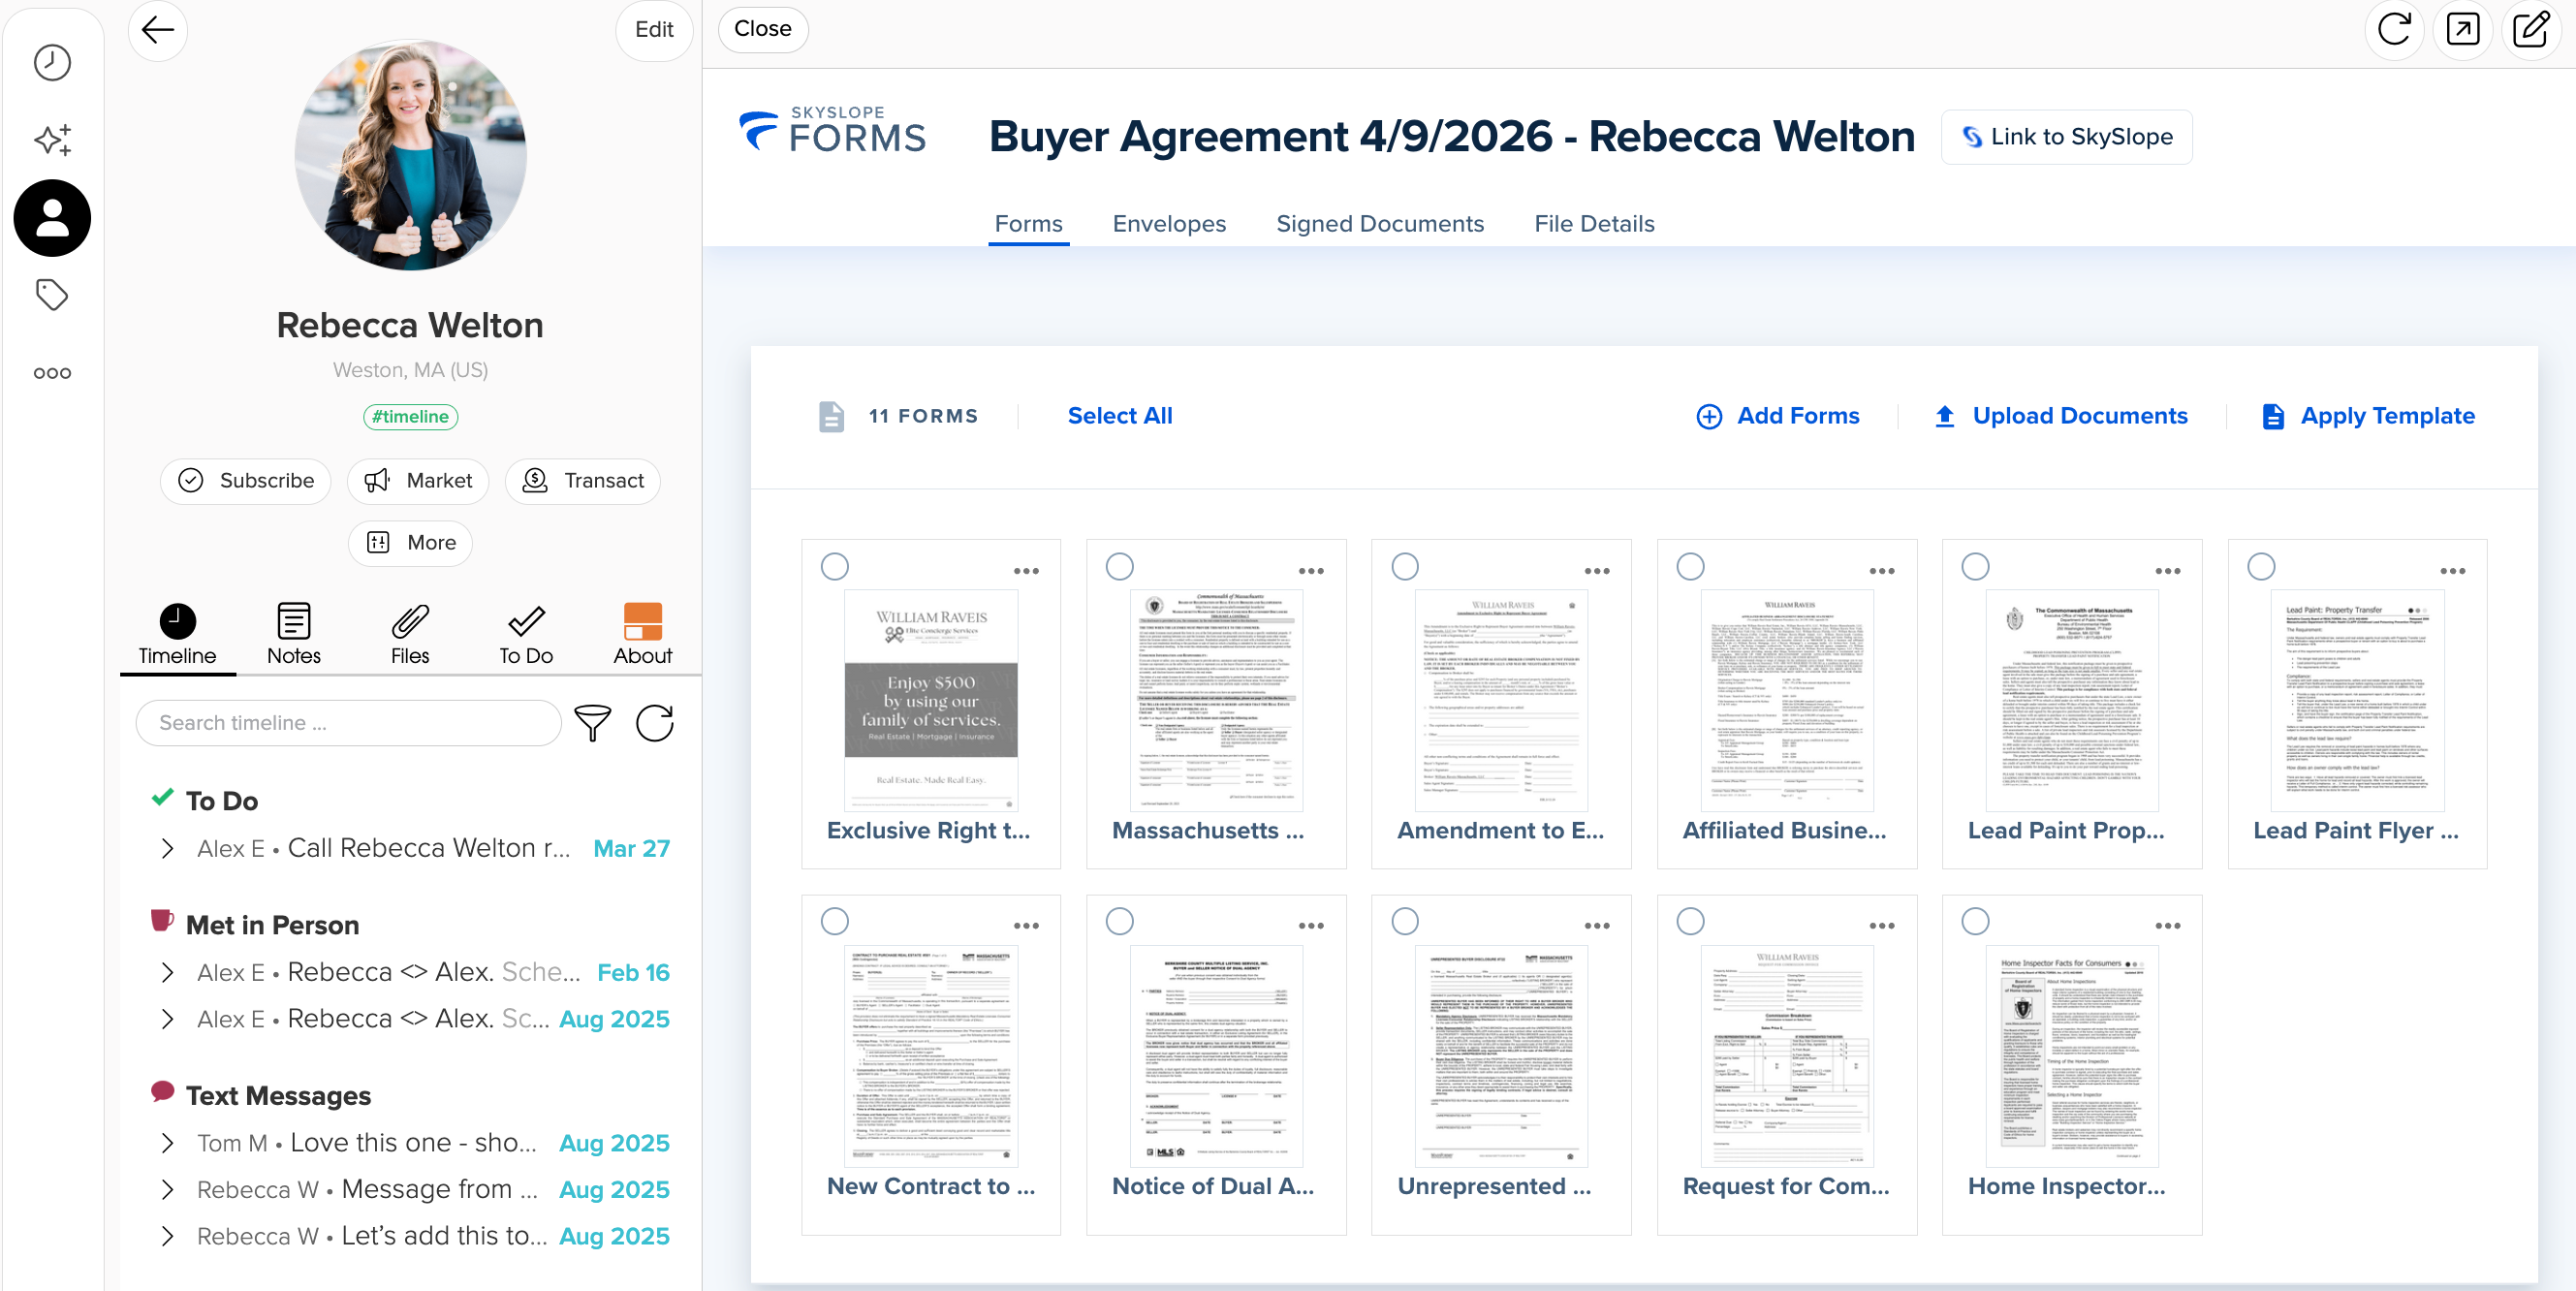Image resolution: width=2576 pixels, height=1291 pixels.
Task: Click the Search timeline input field
Action: click(x=348, y=723)
